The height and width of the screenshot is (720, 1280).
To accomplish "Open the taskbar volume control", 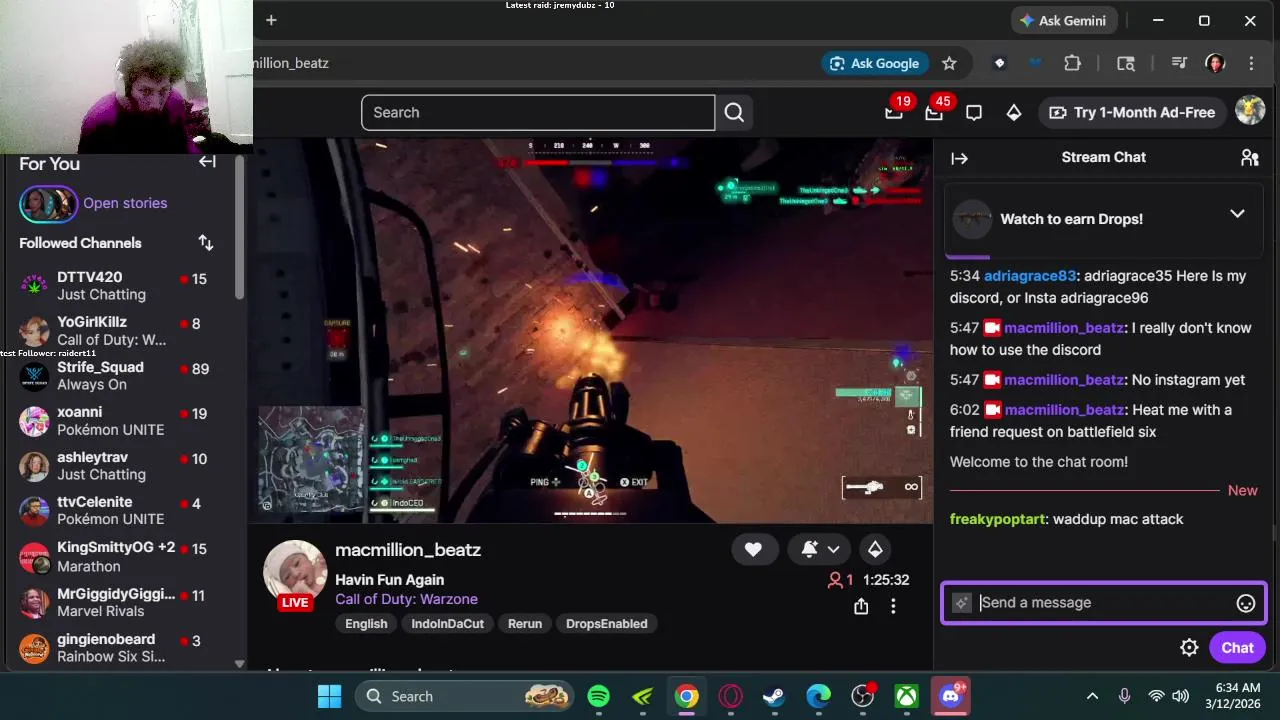I will [x=1180, y=696].
